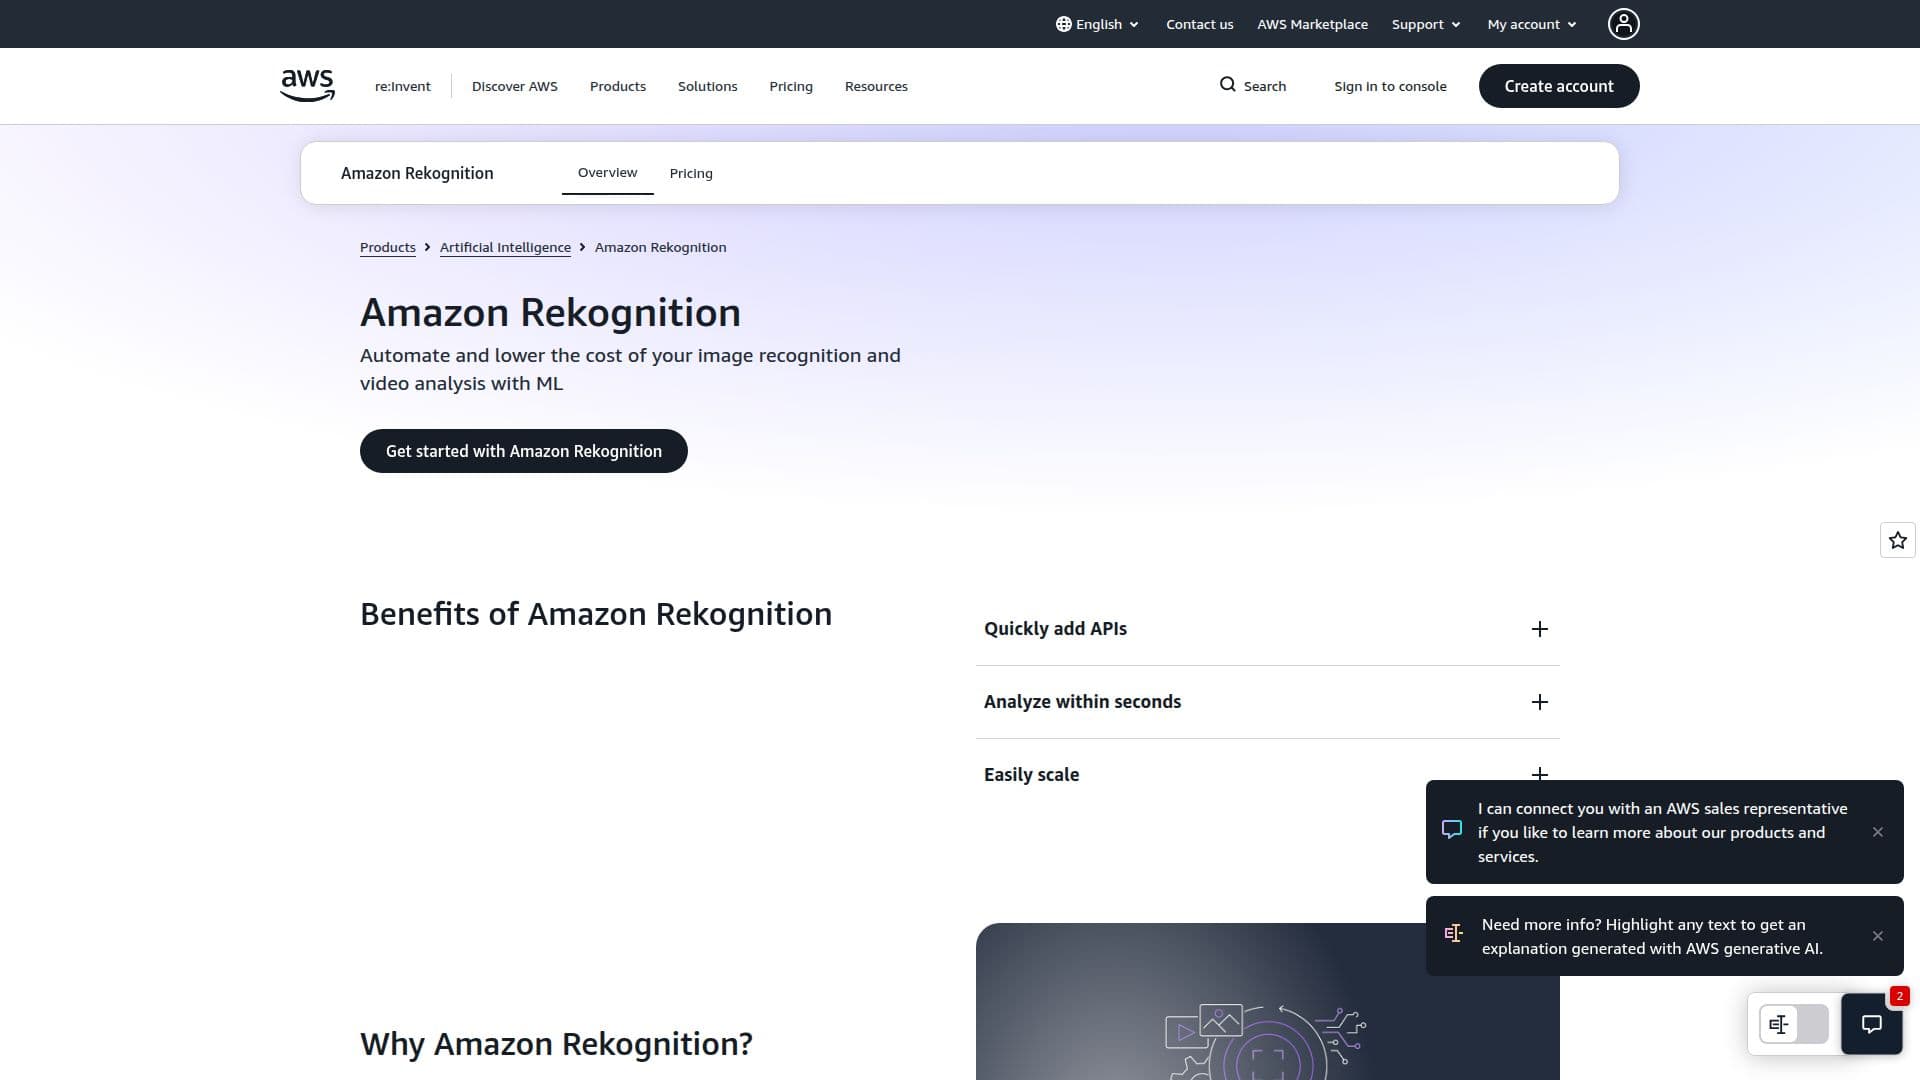Open the user profile avatar icon
Image resolution: width=1920 pixels, height=1080 pixels.
pyautogui.click(x=1623, y=24)
